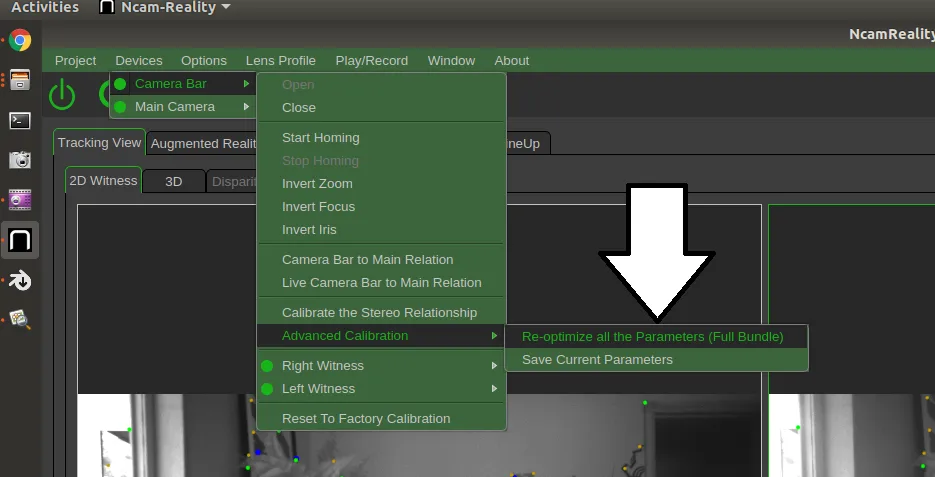Choose Close in the Camera Bar menu

pos(382,108)
